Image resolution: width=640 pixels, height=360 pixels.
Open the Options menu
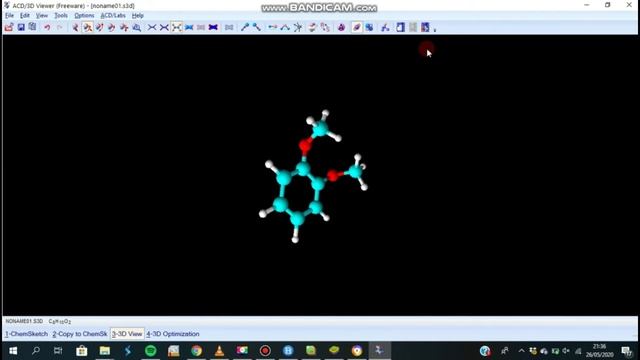point(84,16)
